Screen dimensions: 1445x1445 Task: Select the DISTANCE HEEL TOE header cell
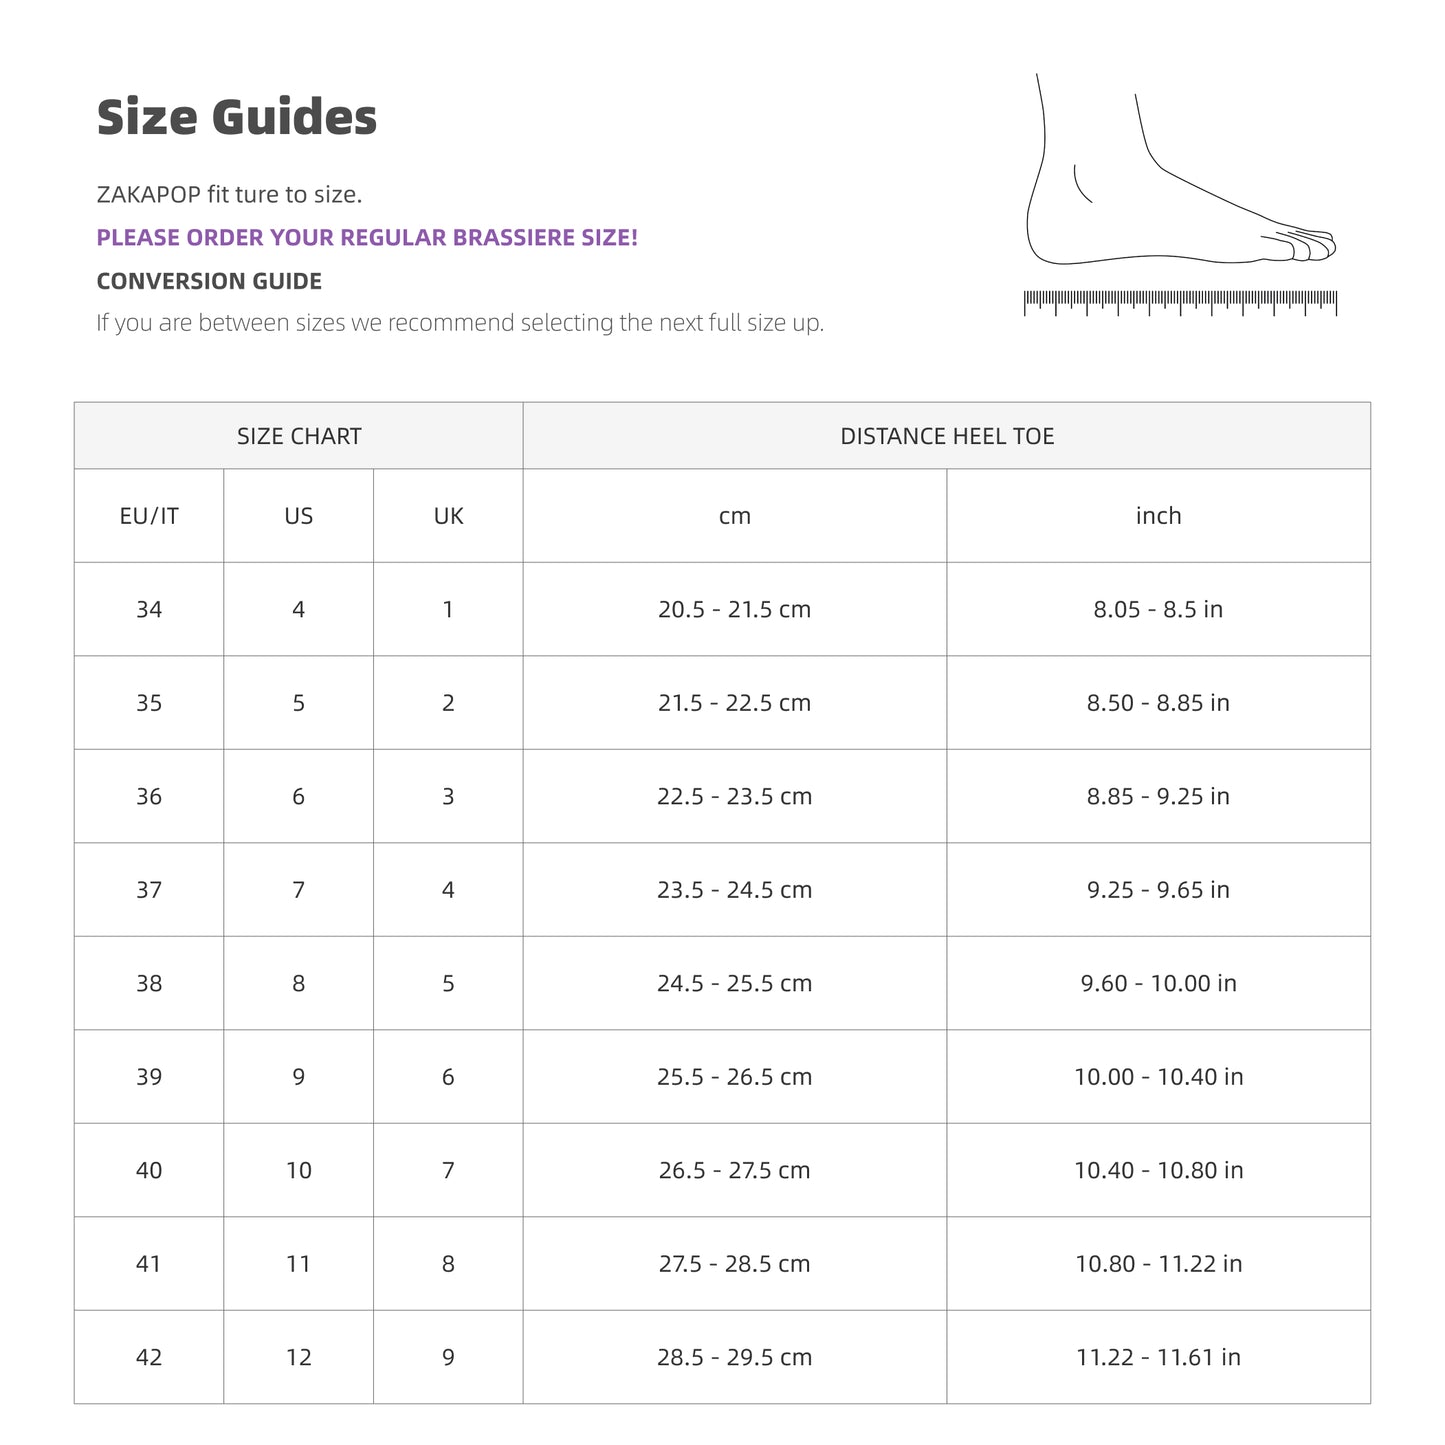(947, 436)
